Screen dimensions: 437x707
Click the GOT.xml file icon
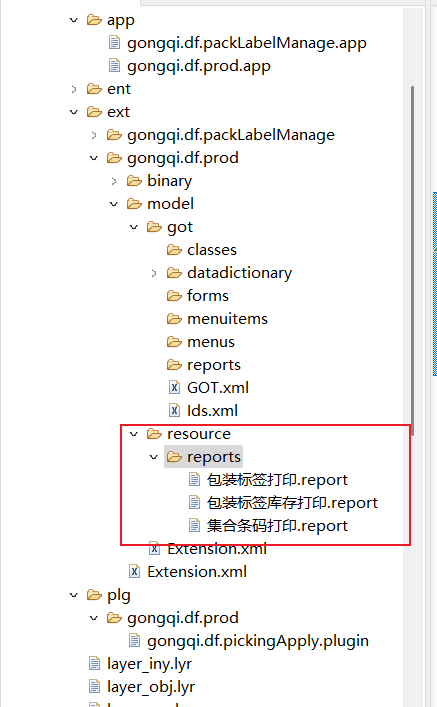174,387
